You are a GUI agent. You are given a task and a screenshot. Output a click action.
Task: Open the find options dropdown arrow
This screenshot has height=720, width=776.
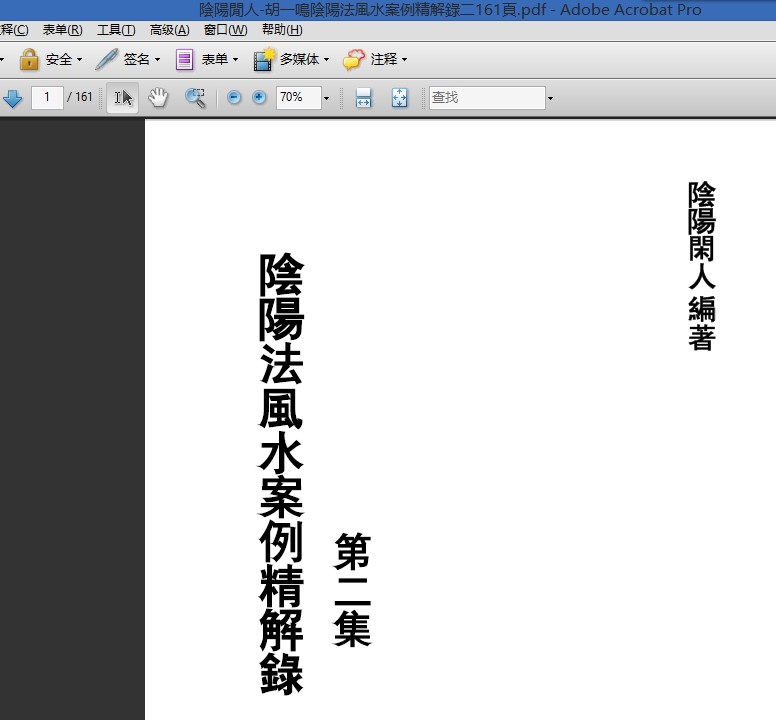[x=550, y=98]
